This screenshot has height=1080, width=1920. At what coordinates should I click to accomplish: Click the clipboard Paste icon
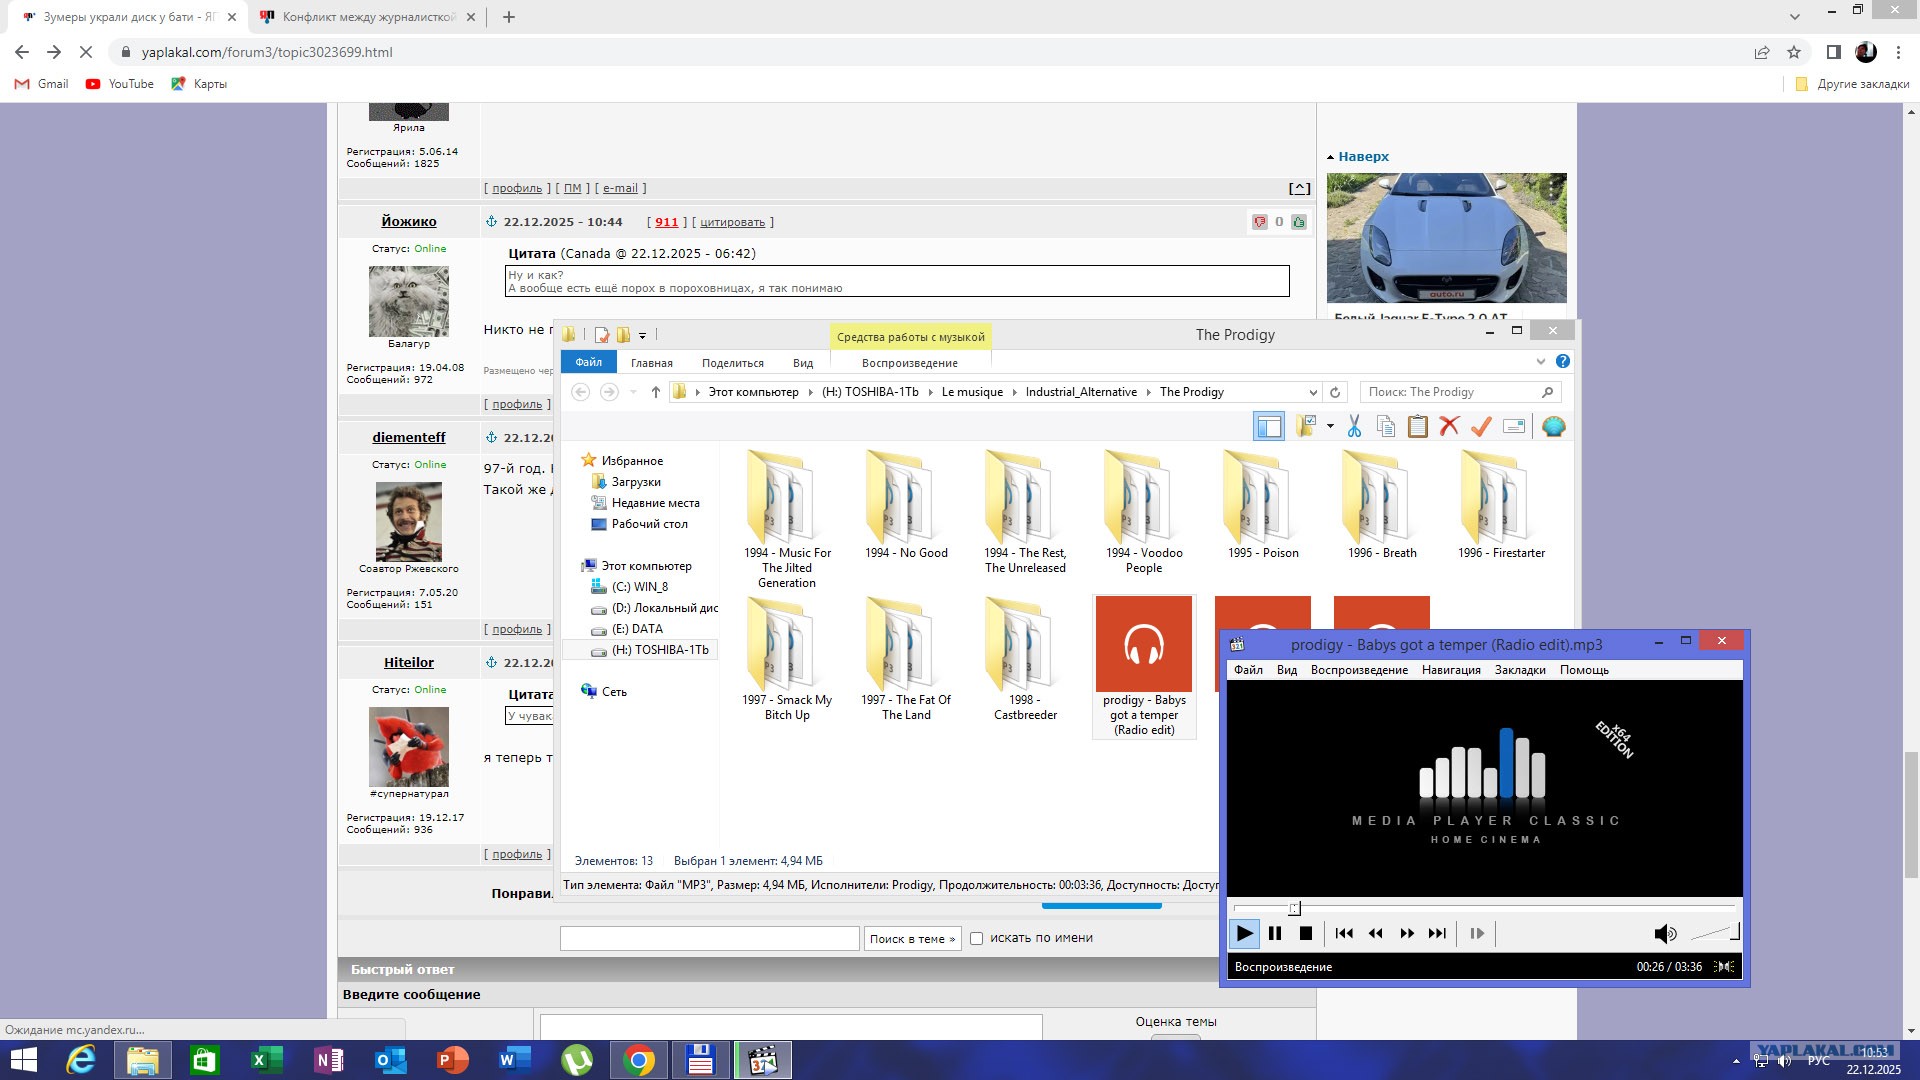pos(1417,427)
